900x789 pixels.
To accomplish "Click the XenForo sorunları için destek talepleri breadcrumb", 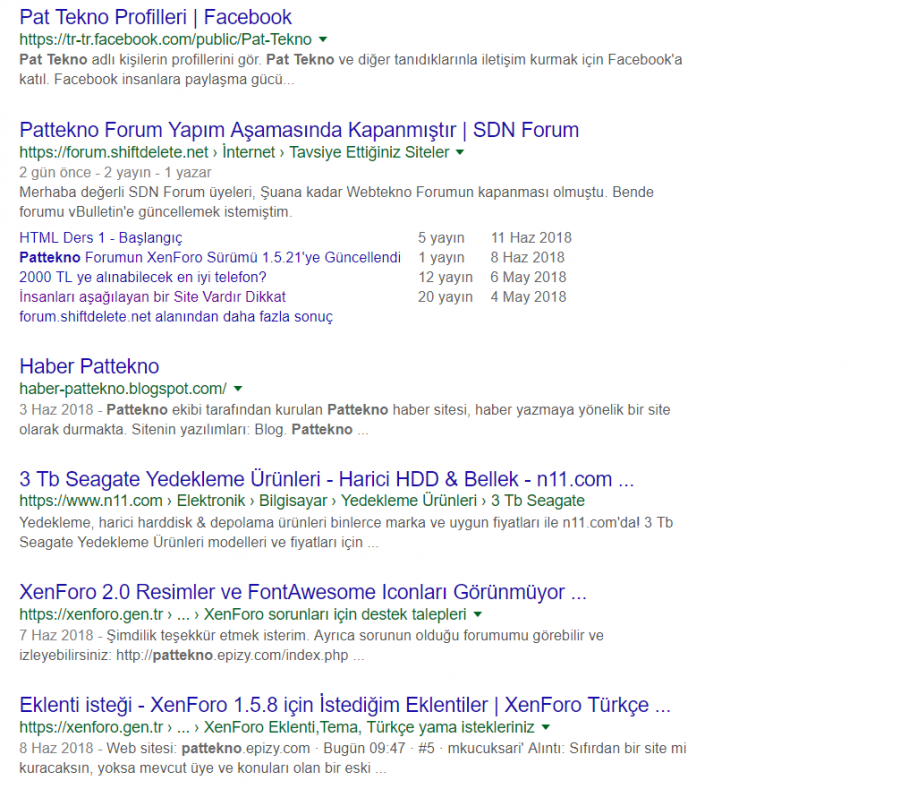I will pyautogui.click(x=335, y=615).
